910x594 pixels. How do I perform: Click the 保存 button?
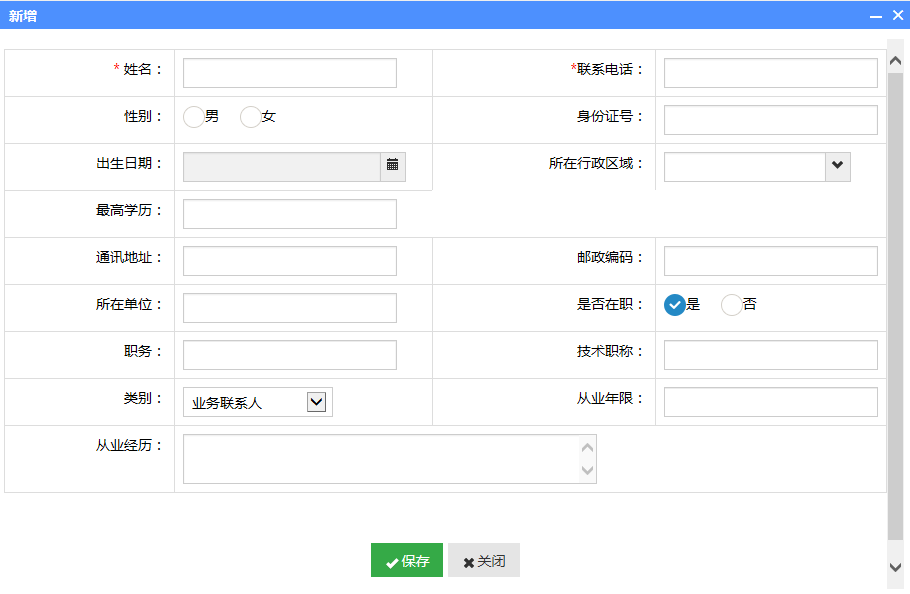(407, 561)
